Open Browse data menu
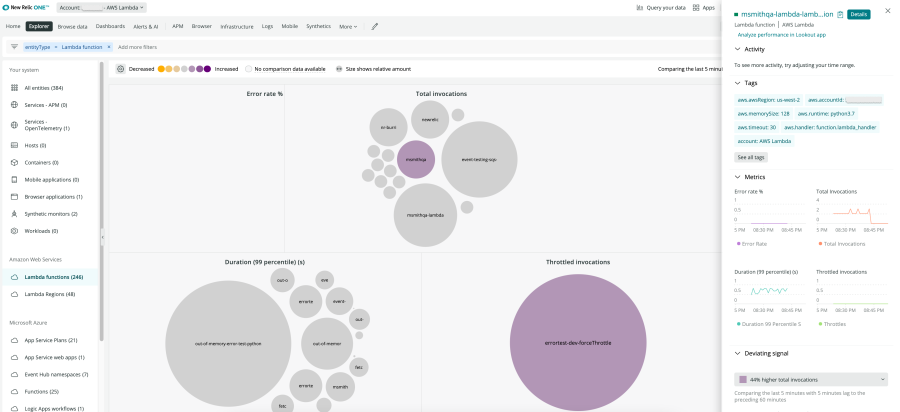Image resolution: width=900 pixels, height=412 pixels. click(72, 26)
